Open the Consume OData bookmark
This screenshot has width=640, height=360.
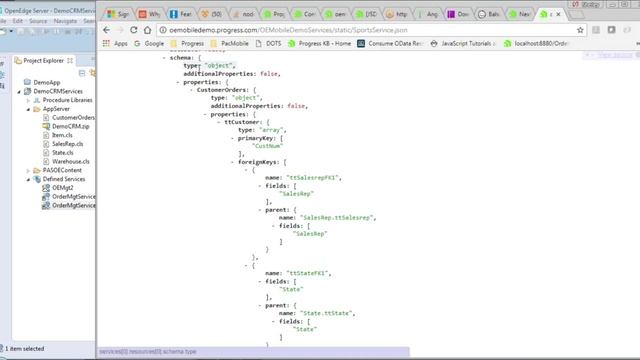pos(390,43)
